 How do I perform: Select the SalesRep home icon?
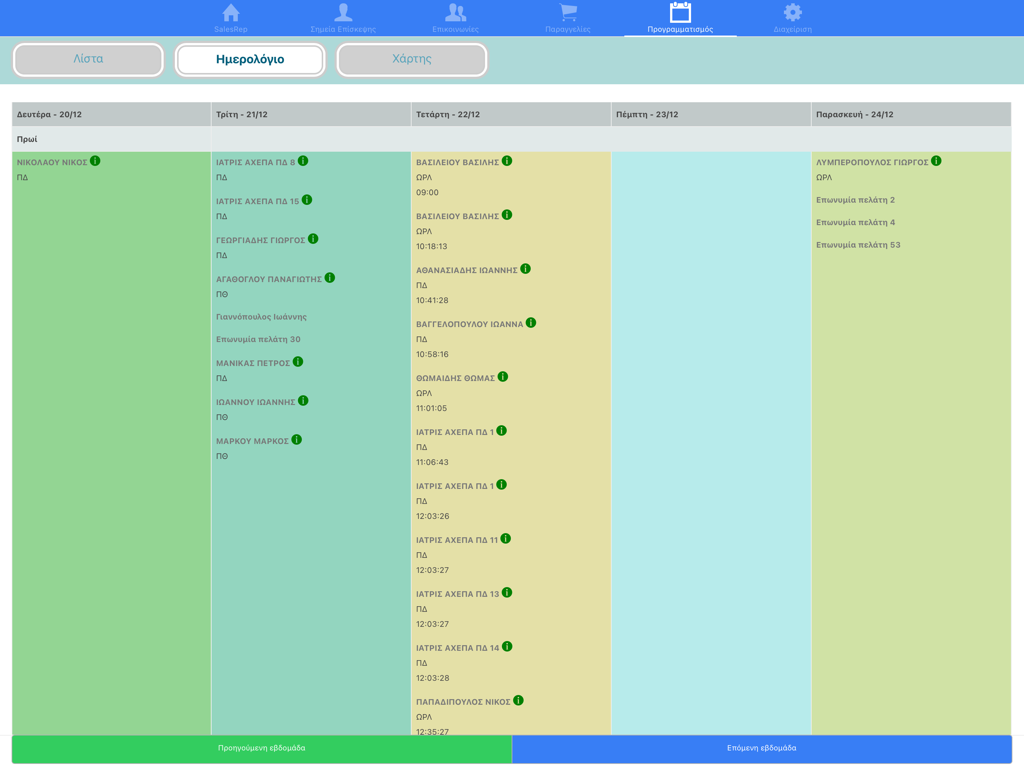[x=232, y=16]
